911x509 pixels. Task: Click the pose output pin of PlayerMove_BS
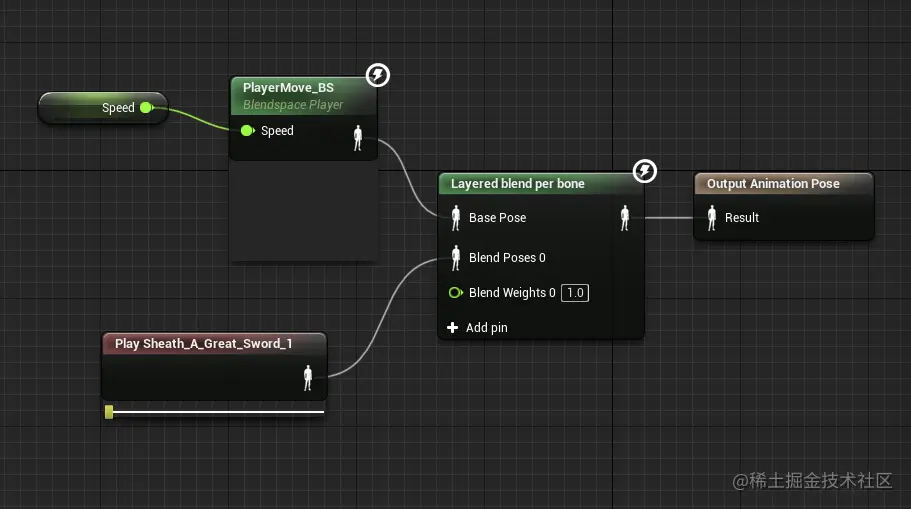click(x=358, y=138)
